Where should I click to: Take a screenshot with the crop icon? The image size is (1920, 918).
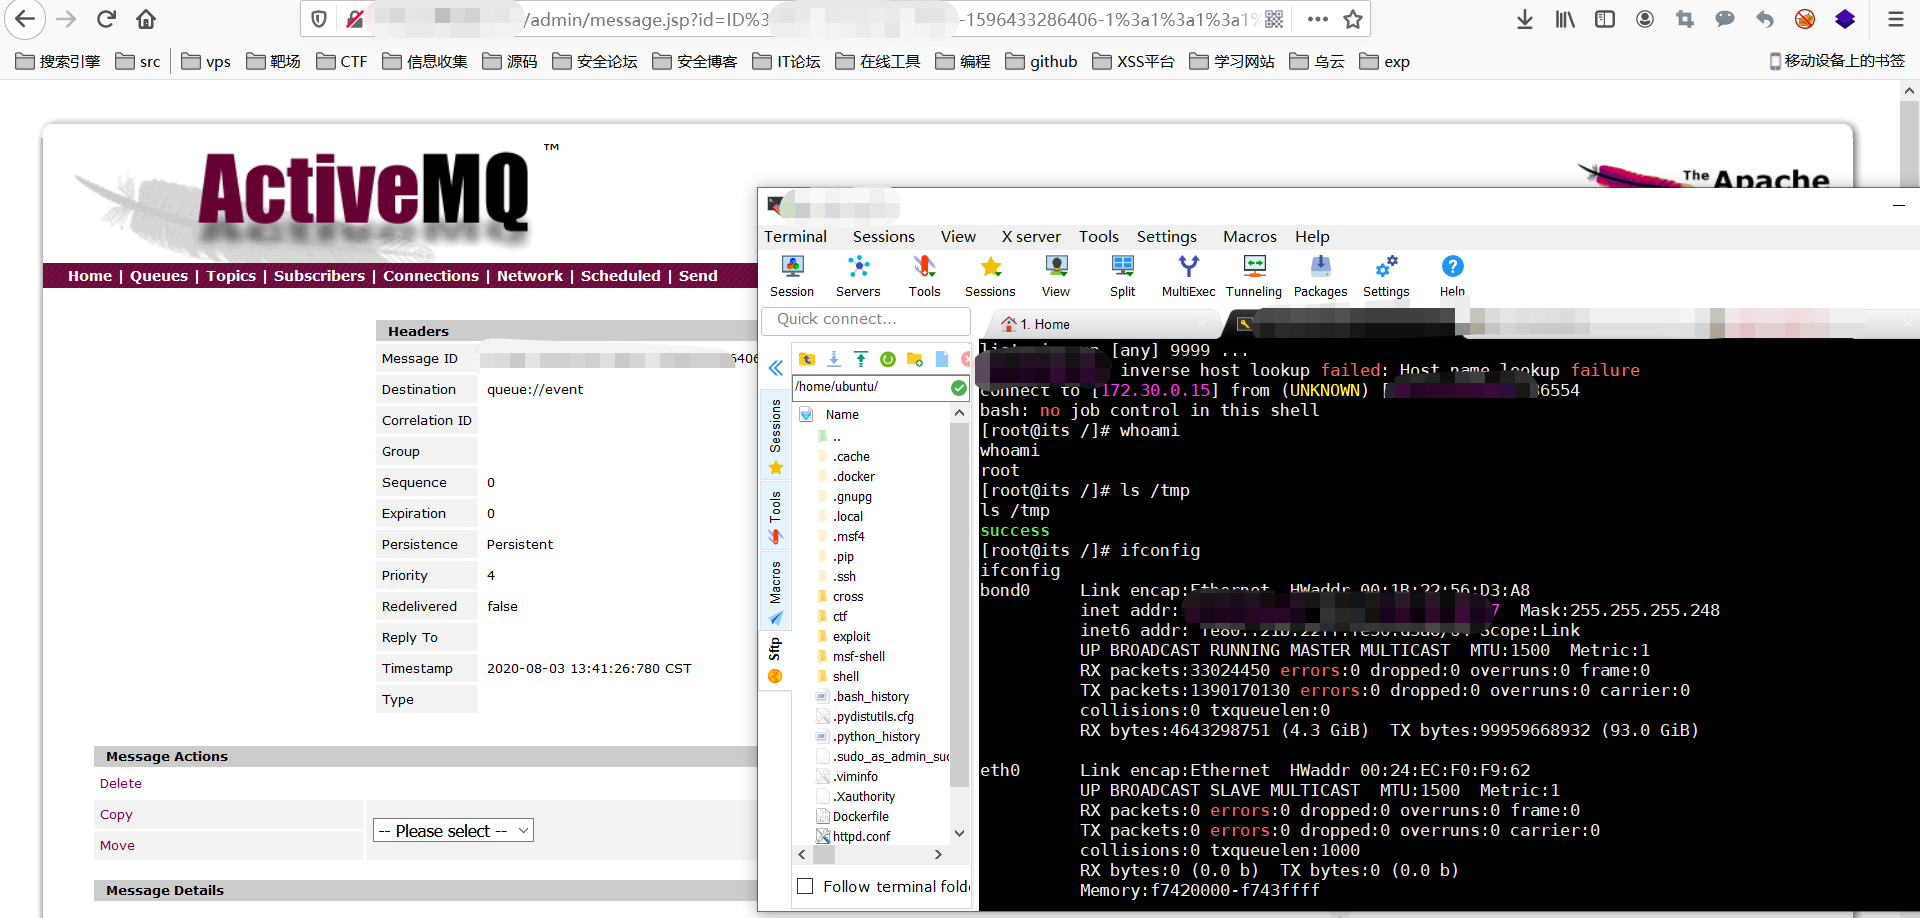click(1685, 19)
